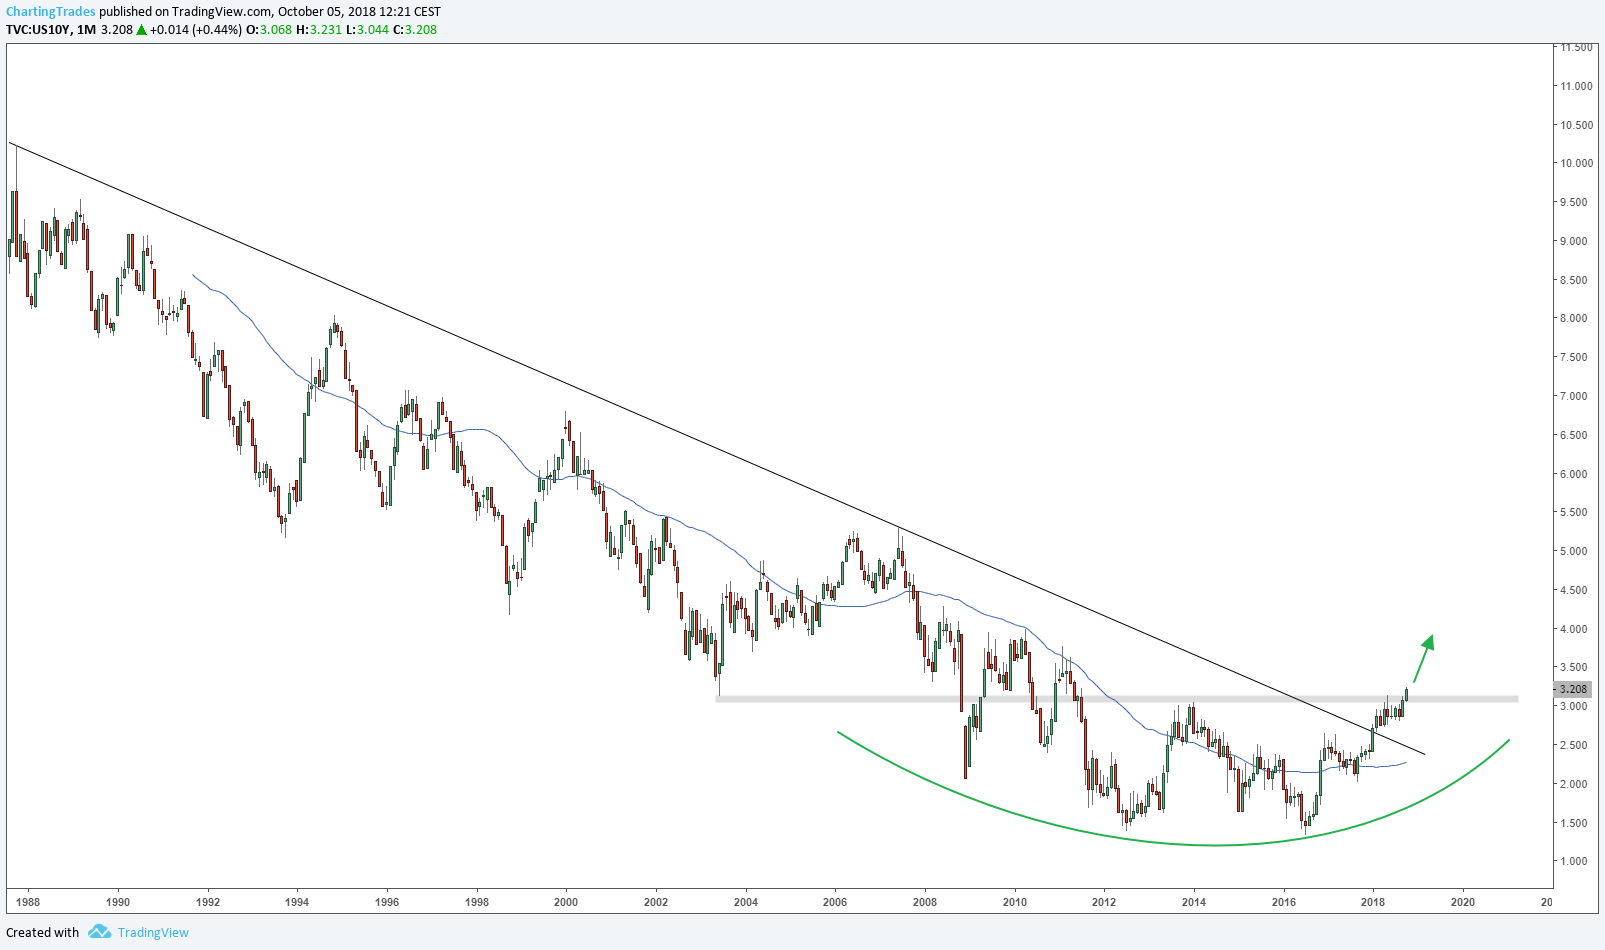The width and height of the screenshot is (1605, 950).
Task: Click the 1990 label on time axis
Action: point(118,902)
